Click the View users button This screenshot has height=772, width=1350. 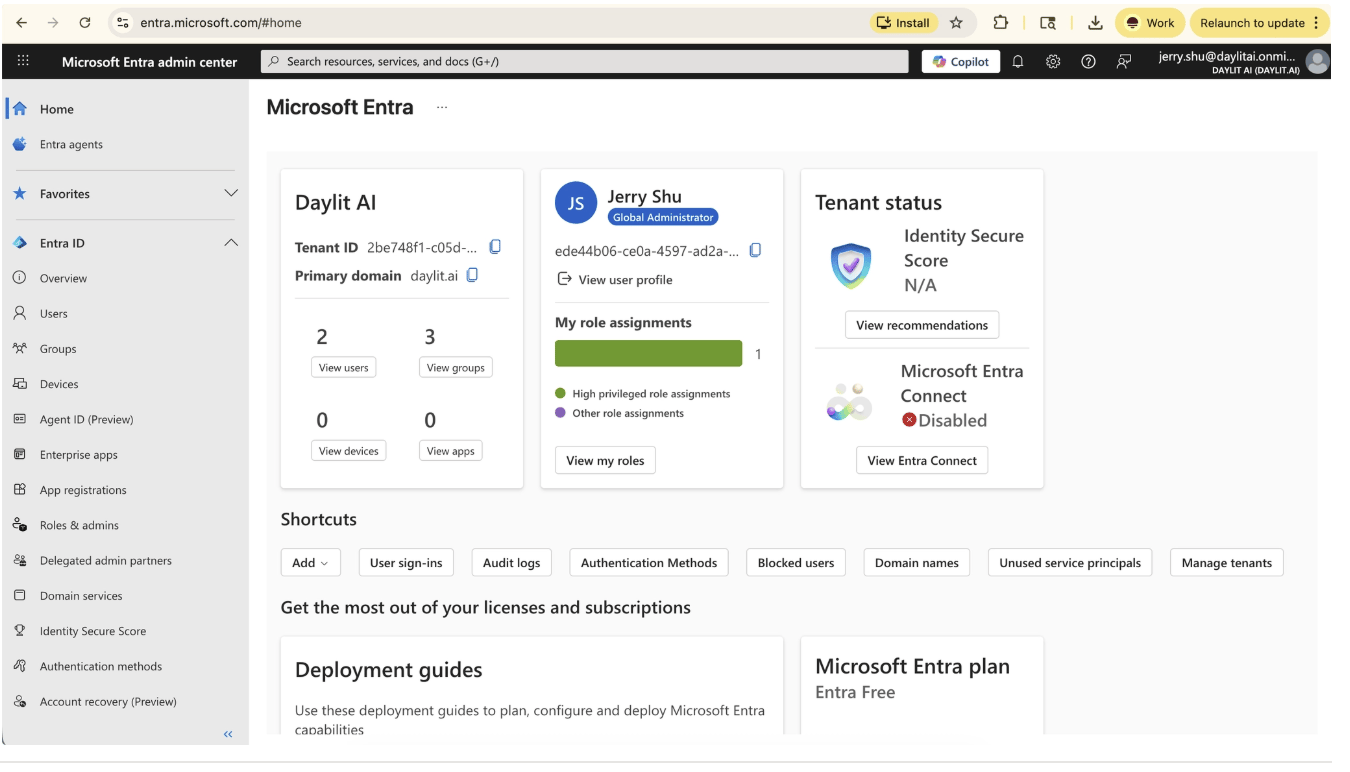click(344, 367)
